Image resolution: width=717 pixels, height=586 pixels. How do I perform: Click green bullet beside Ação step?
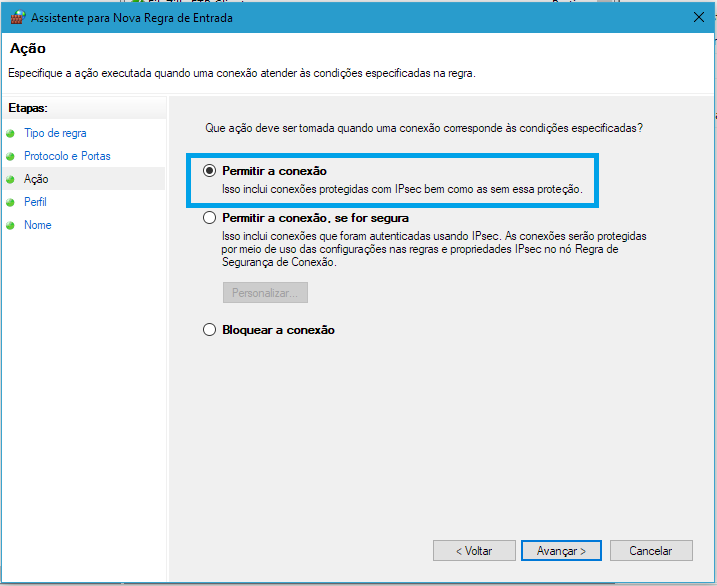pyautogui.click(x=11, y=179)
